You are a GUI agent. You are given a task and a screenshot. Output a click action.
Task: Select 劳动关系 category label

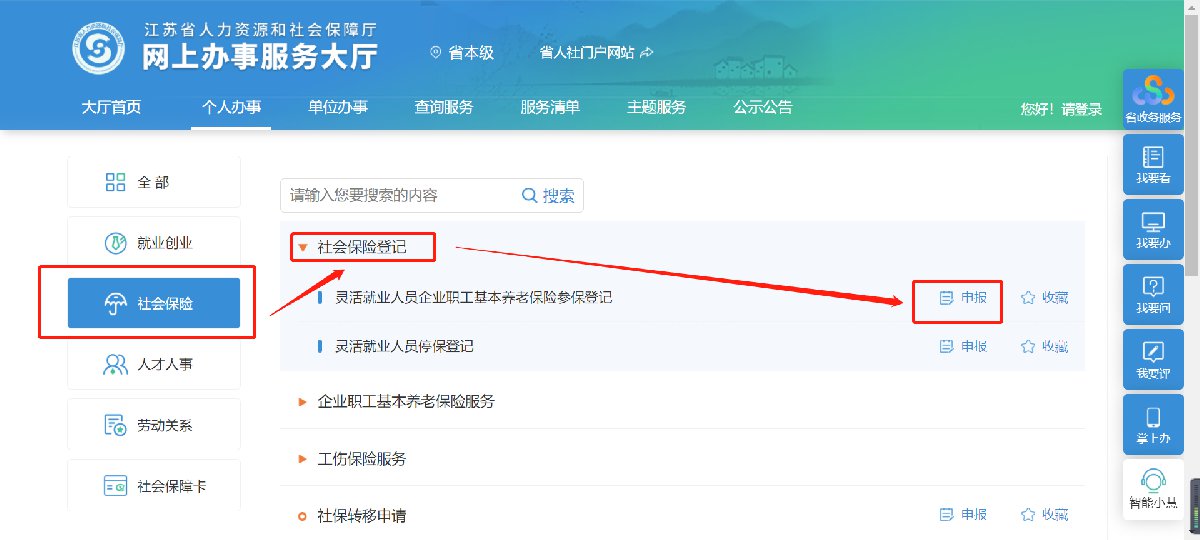(165, 426)
